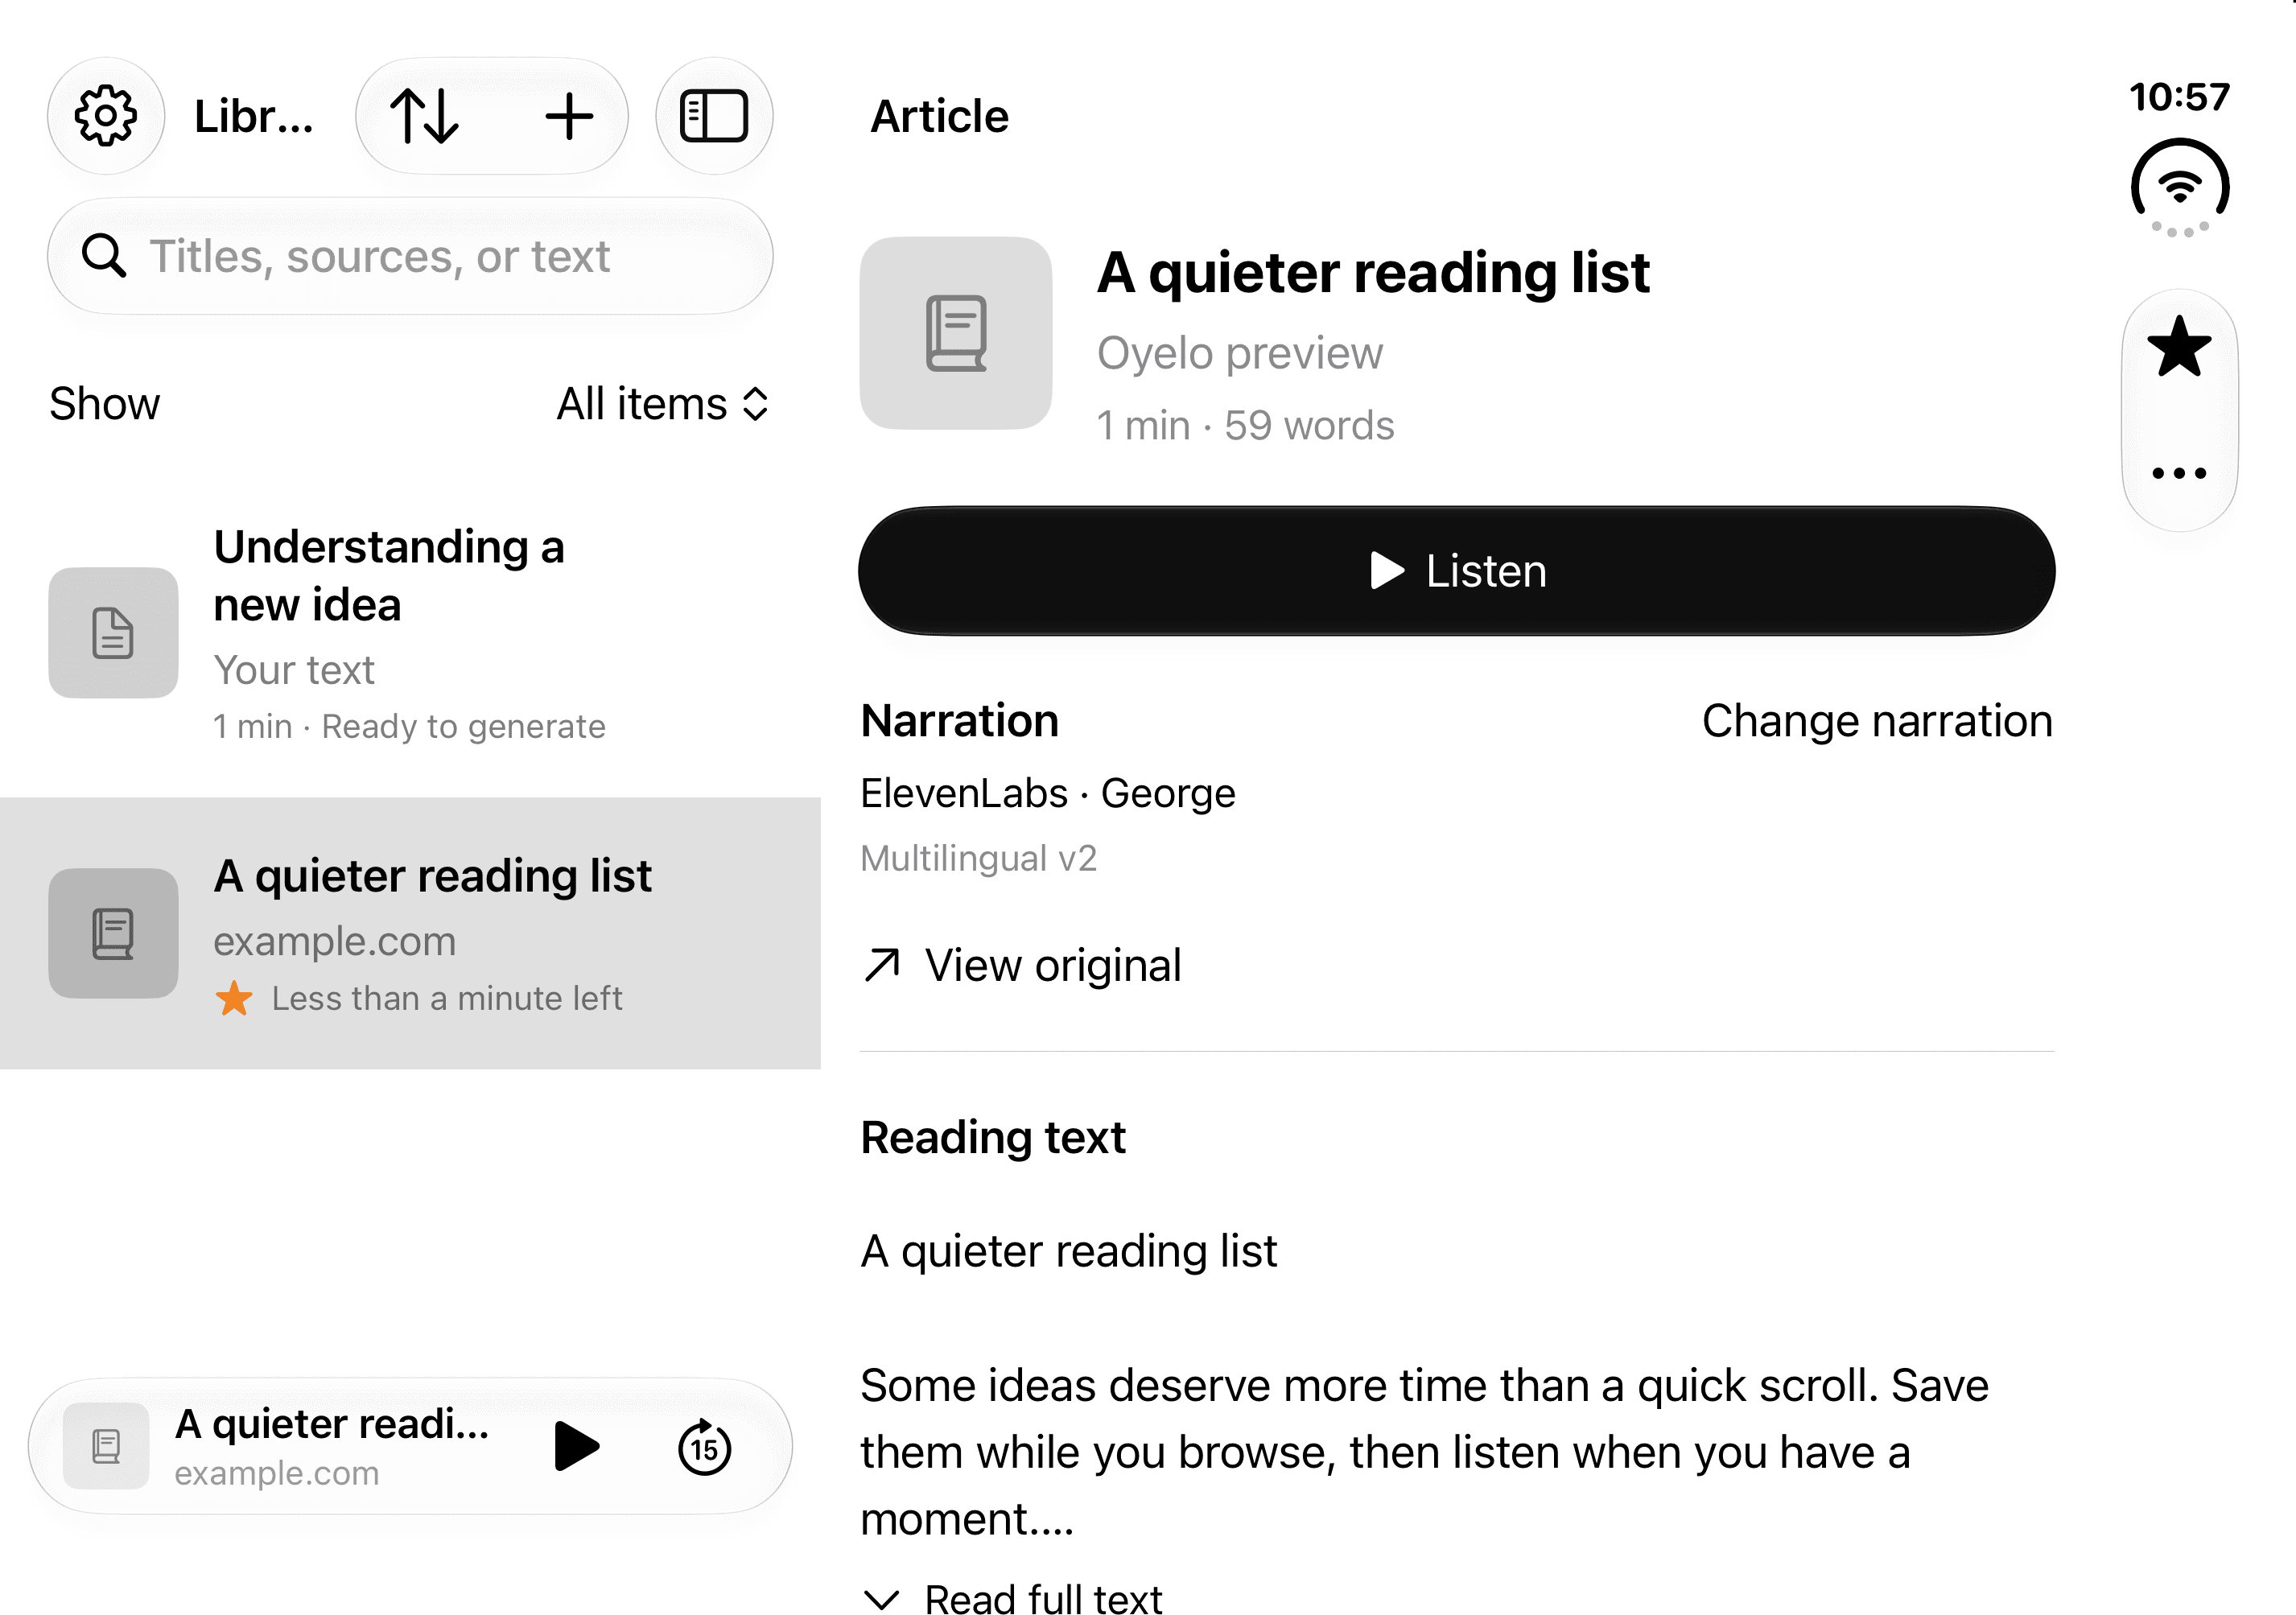
Task: Toggle favorite with the star button
Action: tap(2179, 347)
